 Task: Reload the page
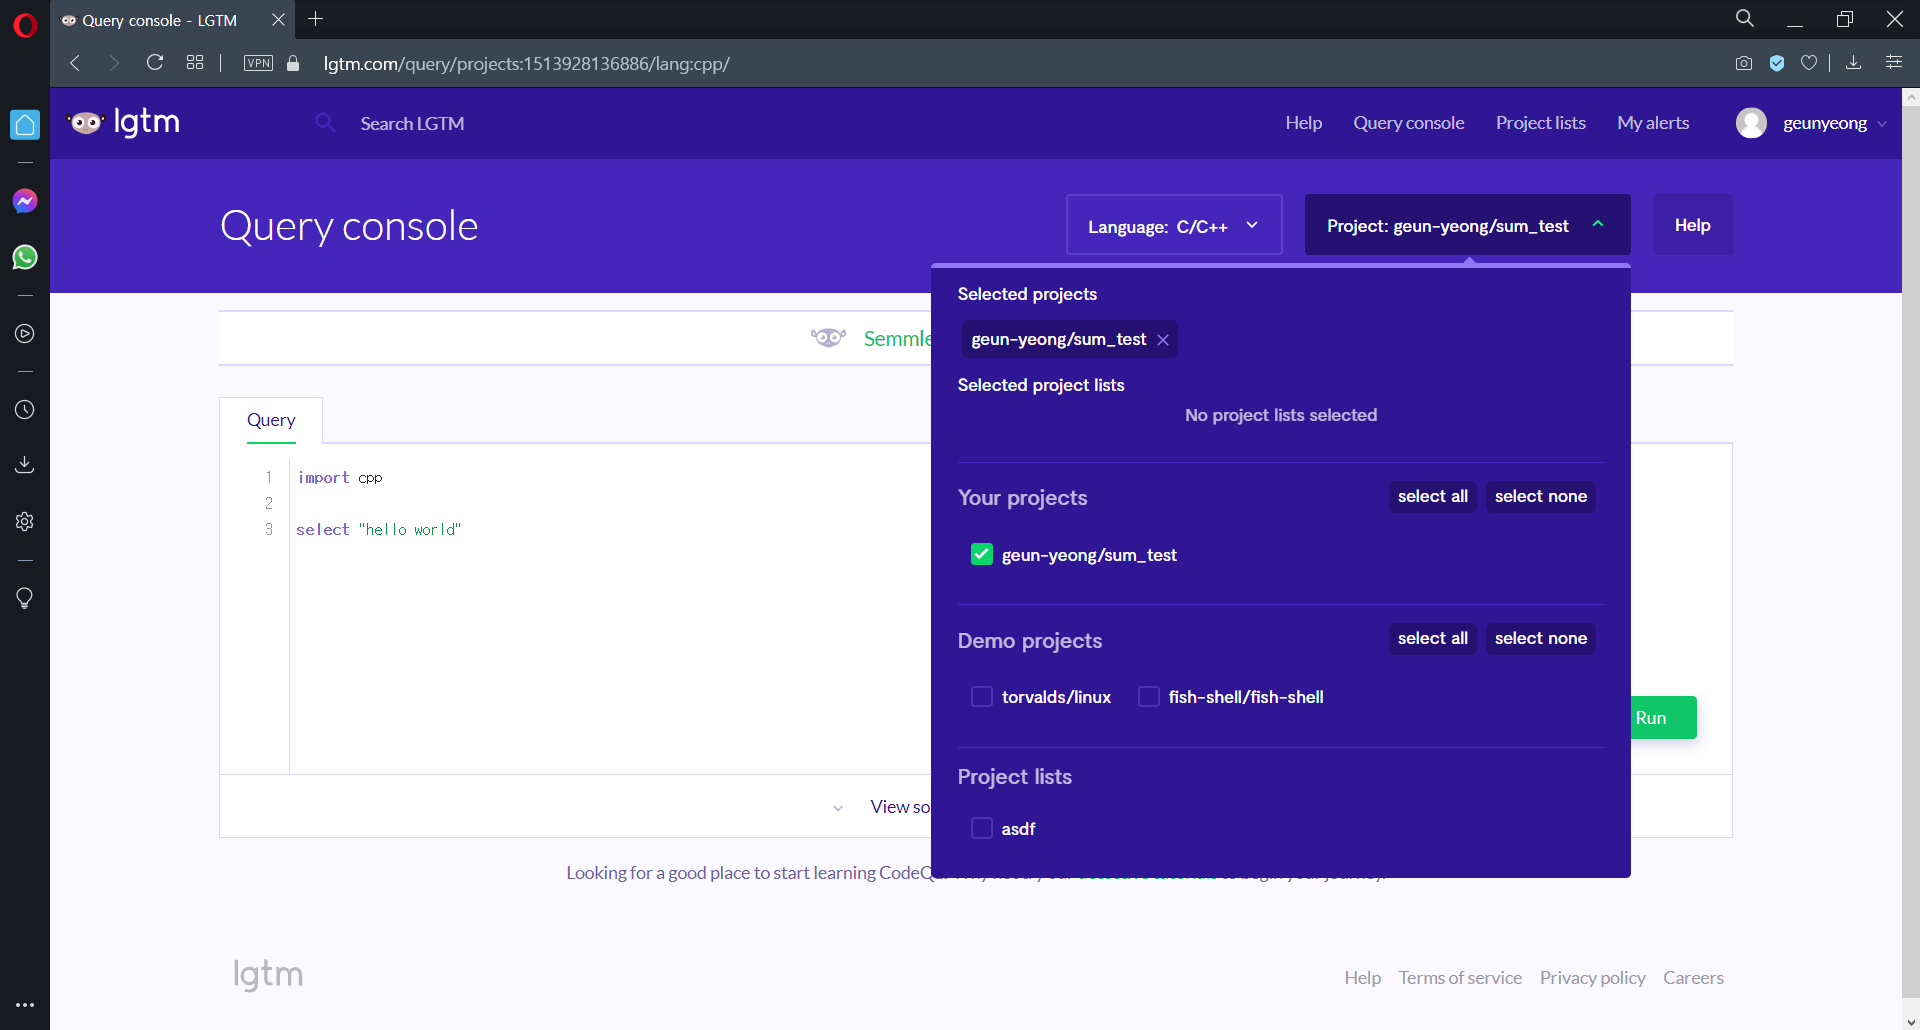pyautogui.click(x=155, y=63)
